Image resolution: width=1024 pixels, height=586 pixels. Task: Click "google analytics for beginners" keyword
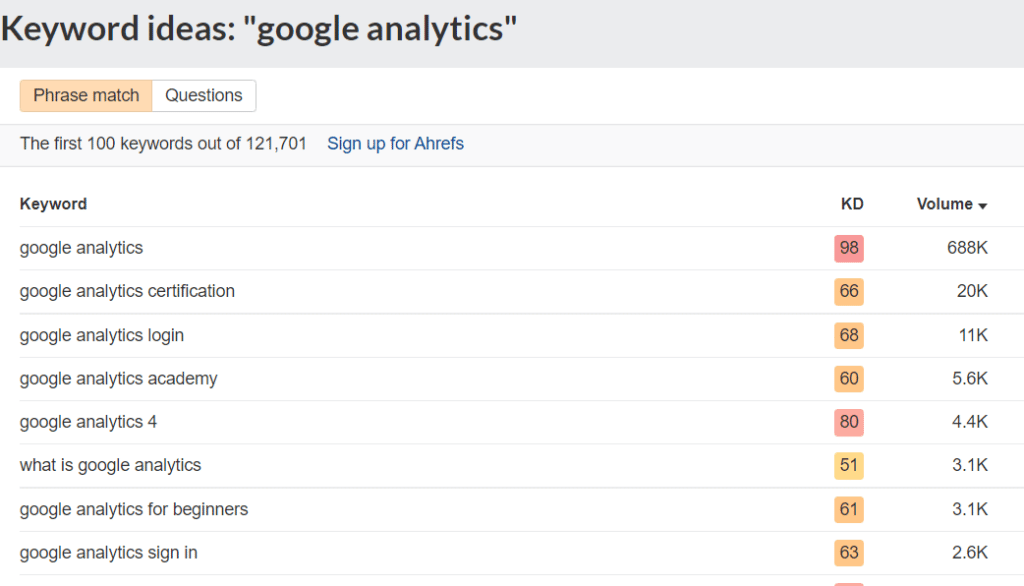pyautogui.click(x=134, y=509)
